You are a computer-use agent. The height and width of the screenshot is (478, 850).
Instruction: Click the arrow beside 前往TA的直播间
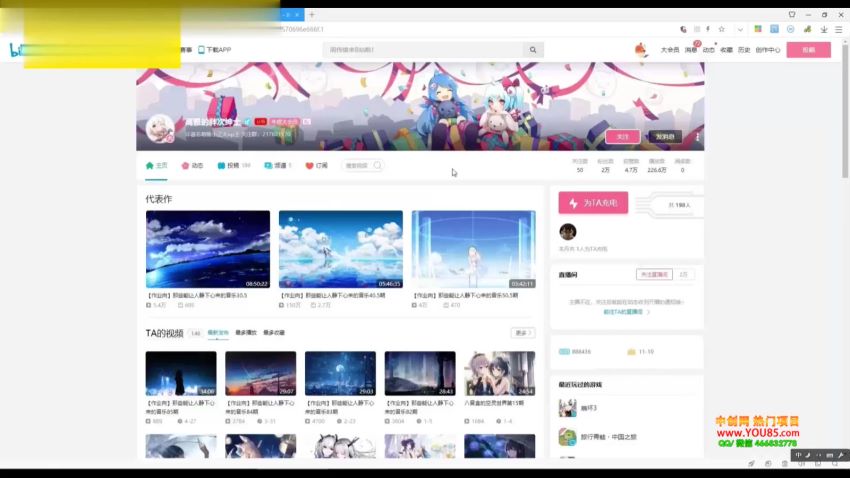tap(648, 312)
